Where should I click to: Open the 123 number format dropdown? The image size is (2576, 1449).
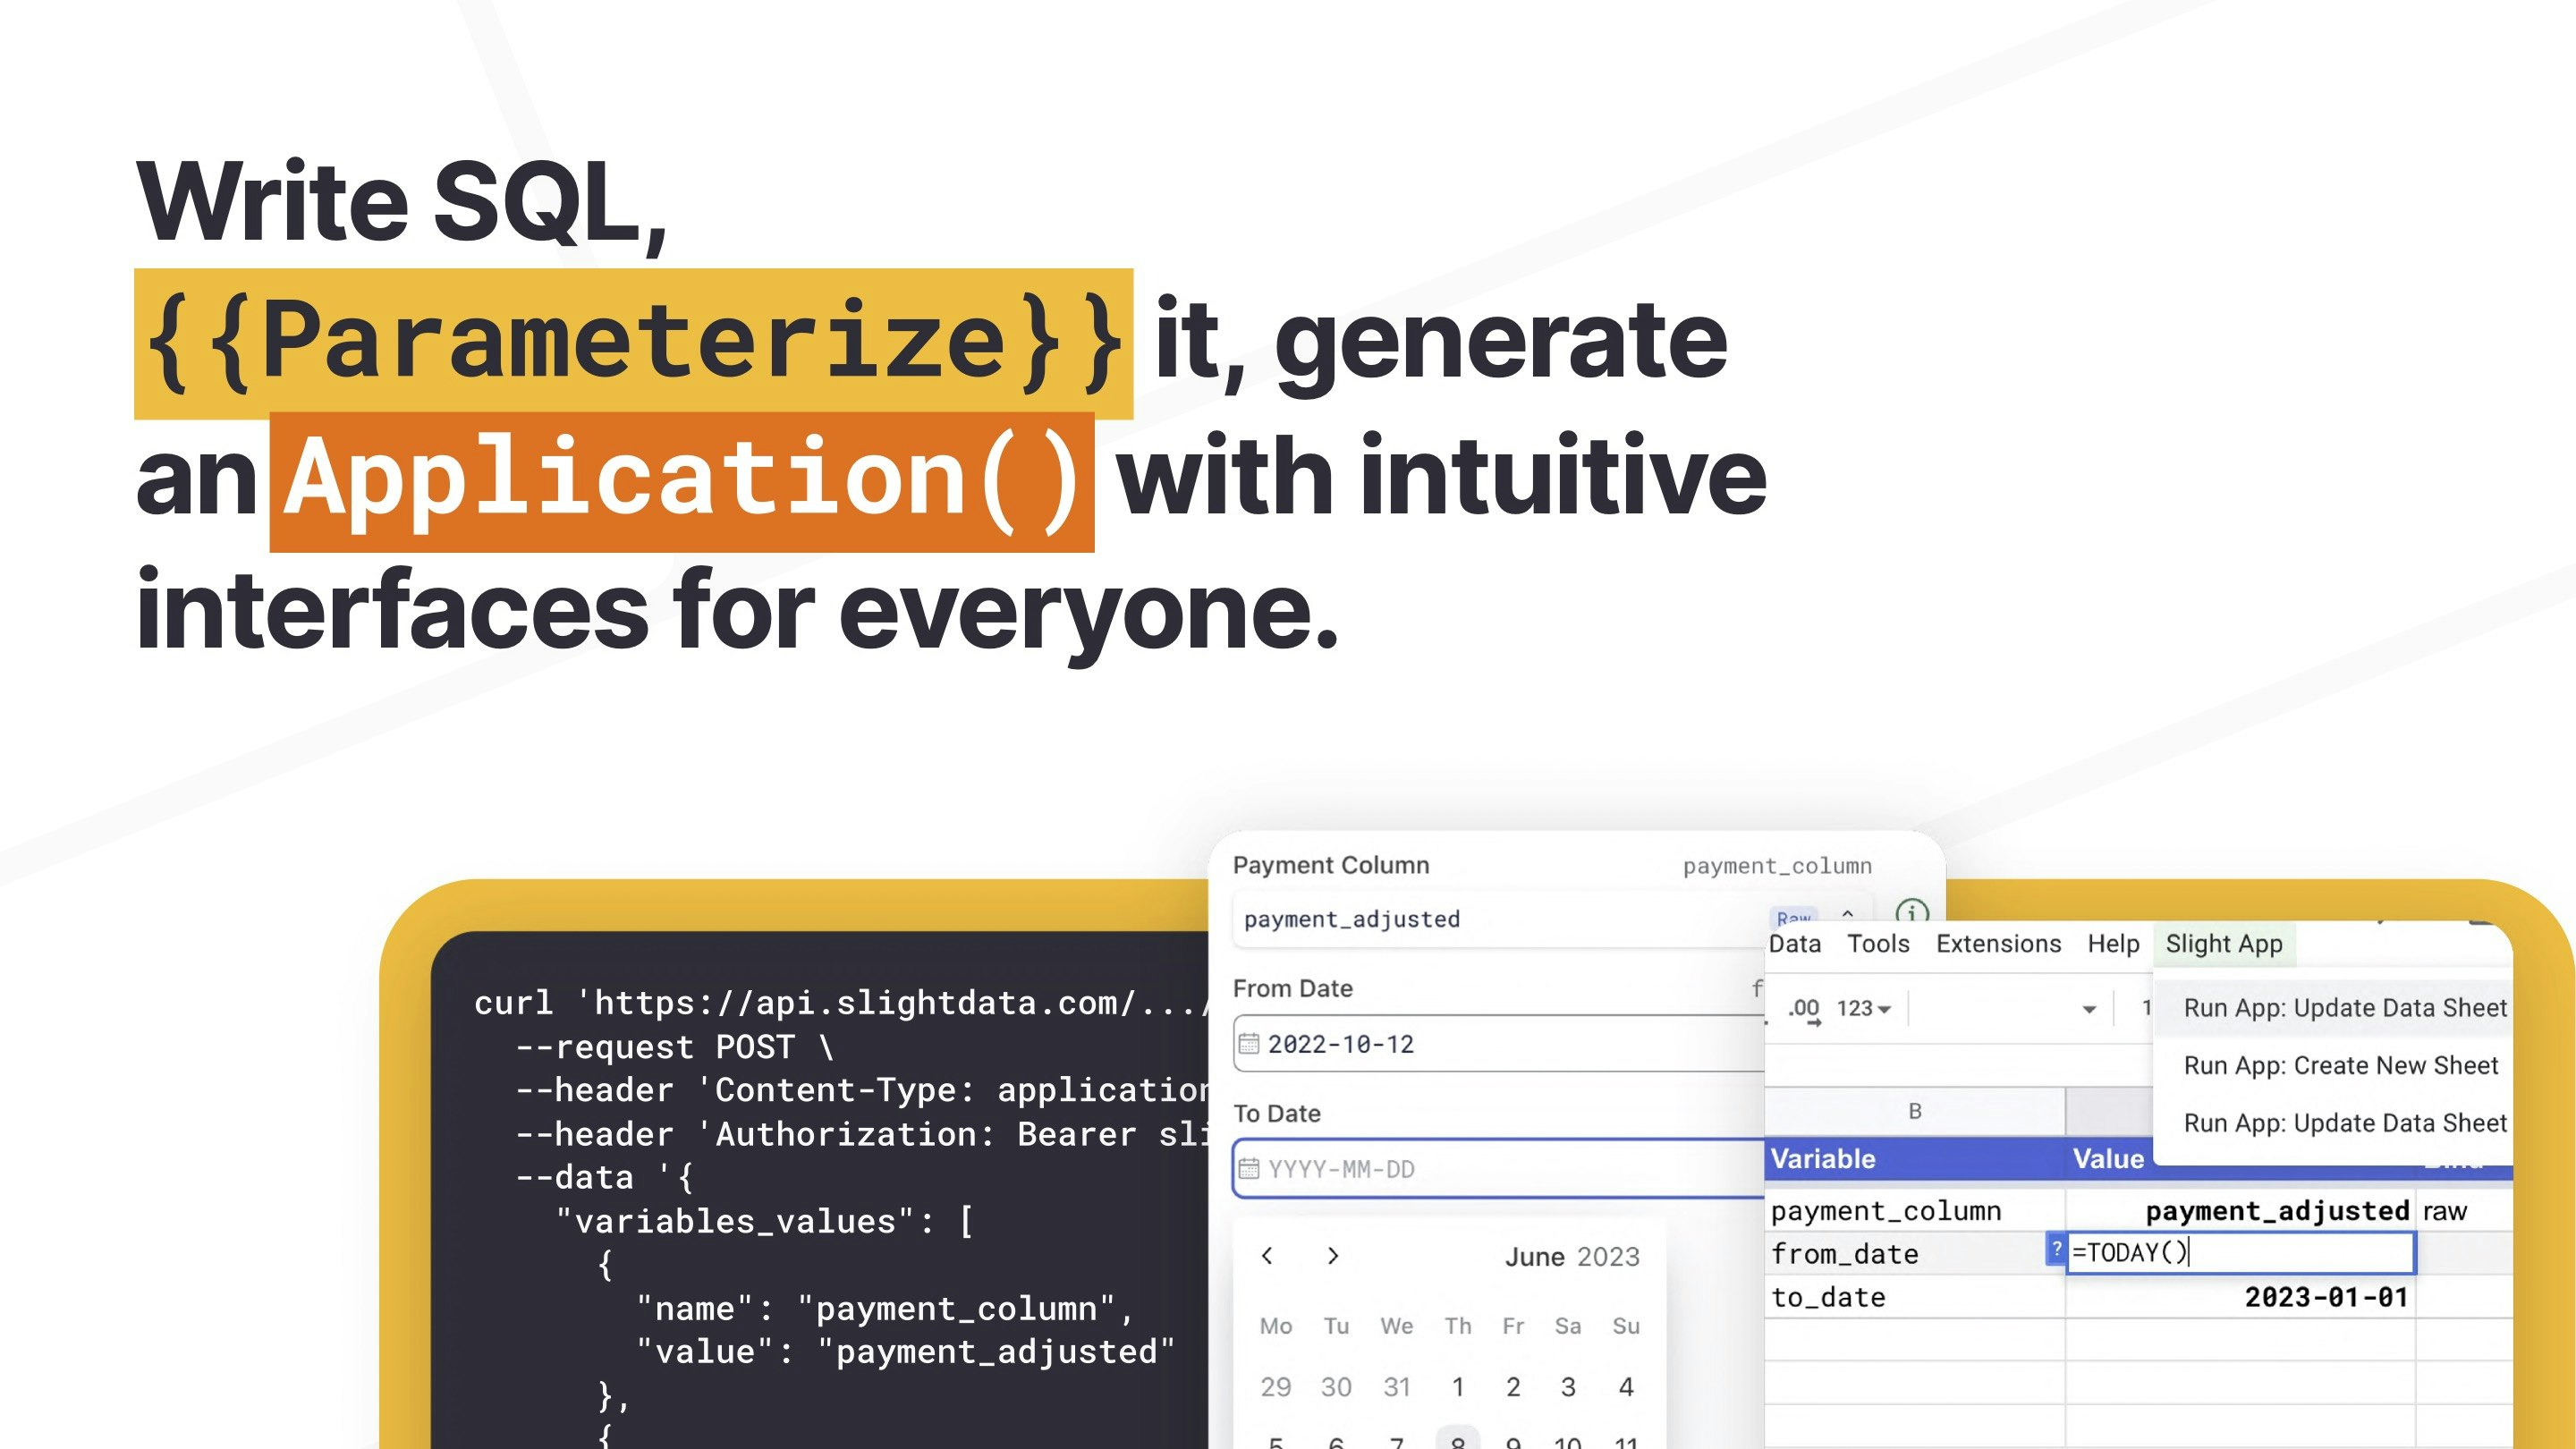click(1863, 1008)
